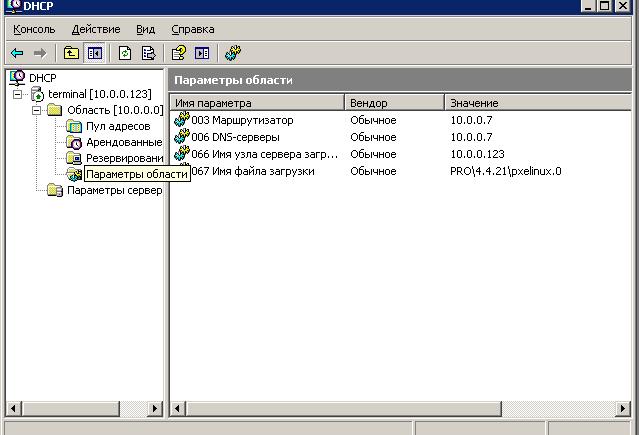Collapse the Область [10.0.0.0] tree node

click(x=36, y=110)
